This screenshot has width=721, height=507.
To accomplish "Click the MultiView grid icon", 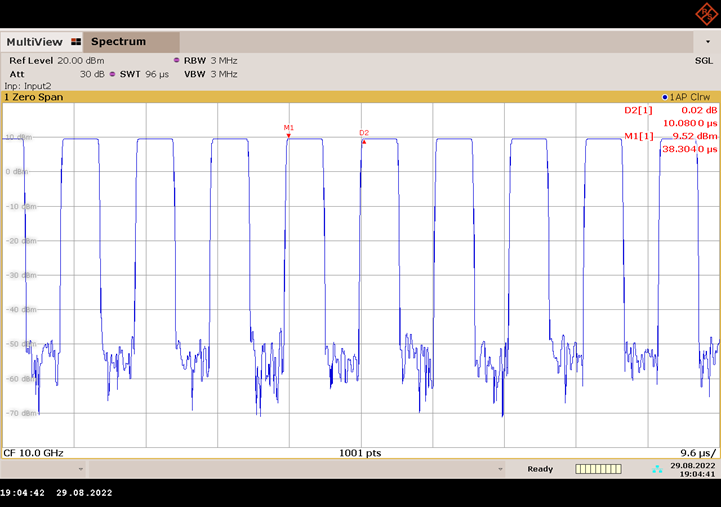I will click(x=75, y=42).
